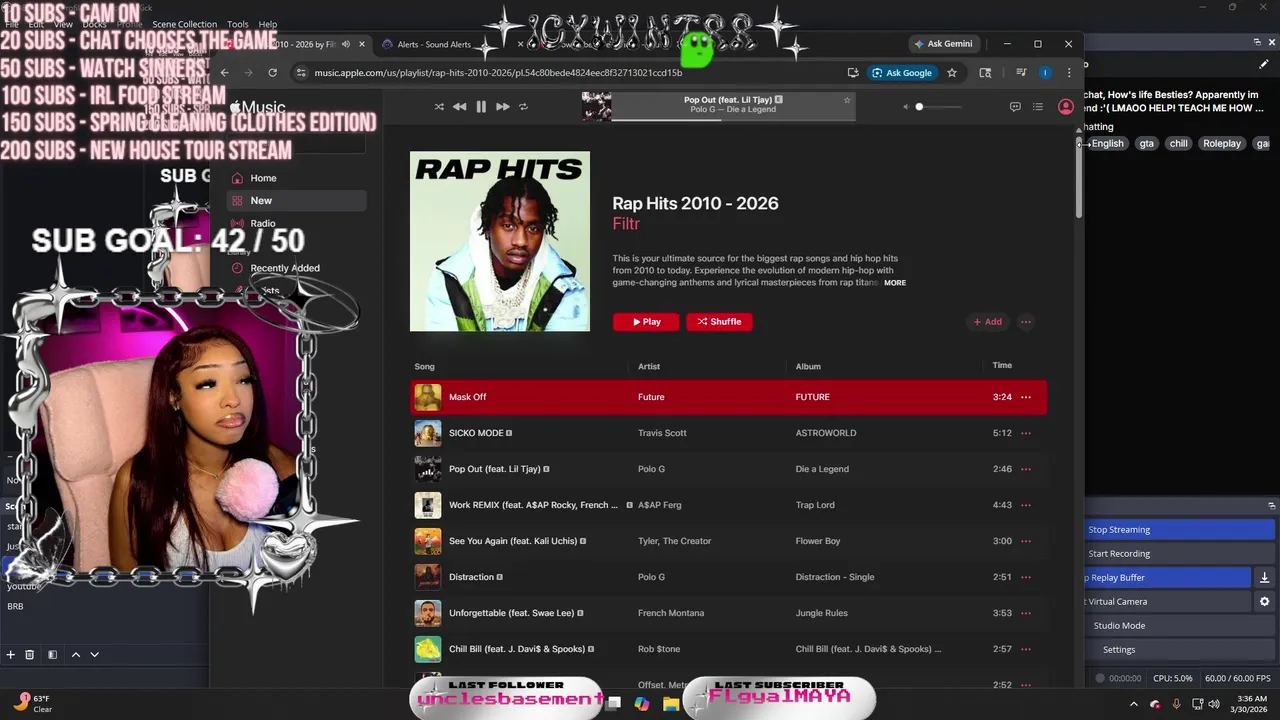The height and width of the screenshot is (720, 1280).
Task: Open New in Apple Music sidebar
Action: tap(297, 200)
